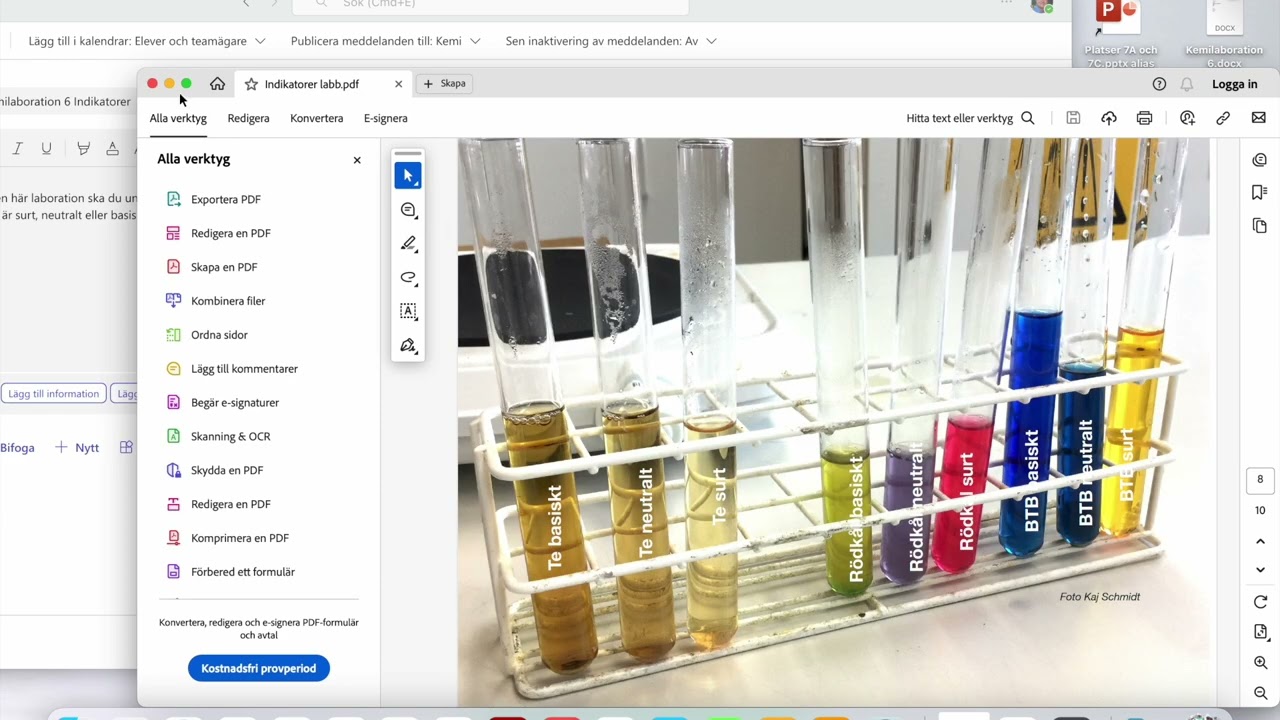Image resolution: width=1280 pixels, height=720 pixels.
Task: Open the E-signera tab
Action: click(x=386, y=118)
